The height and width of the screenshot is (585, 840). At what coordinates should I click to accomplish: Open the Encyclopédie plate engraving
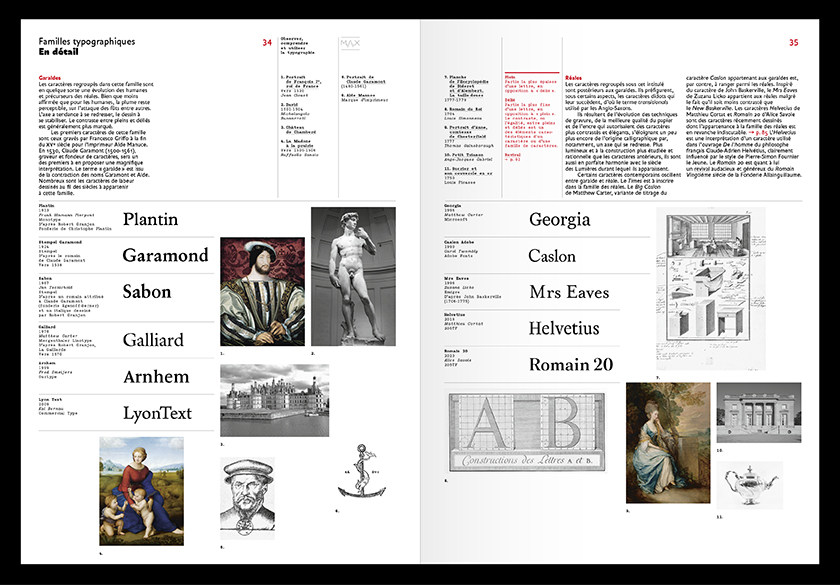click(x=711, y=289)
